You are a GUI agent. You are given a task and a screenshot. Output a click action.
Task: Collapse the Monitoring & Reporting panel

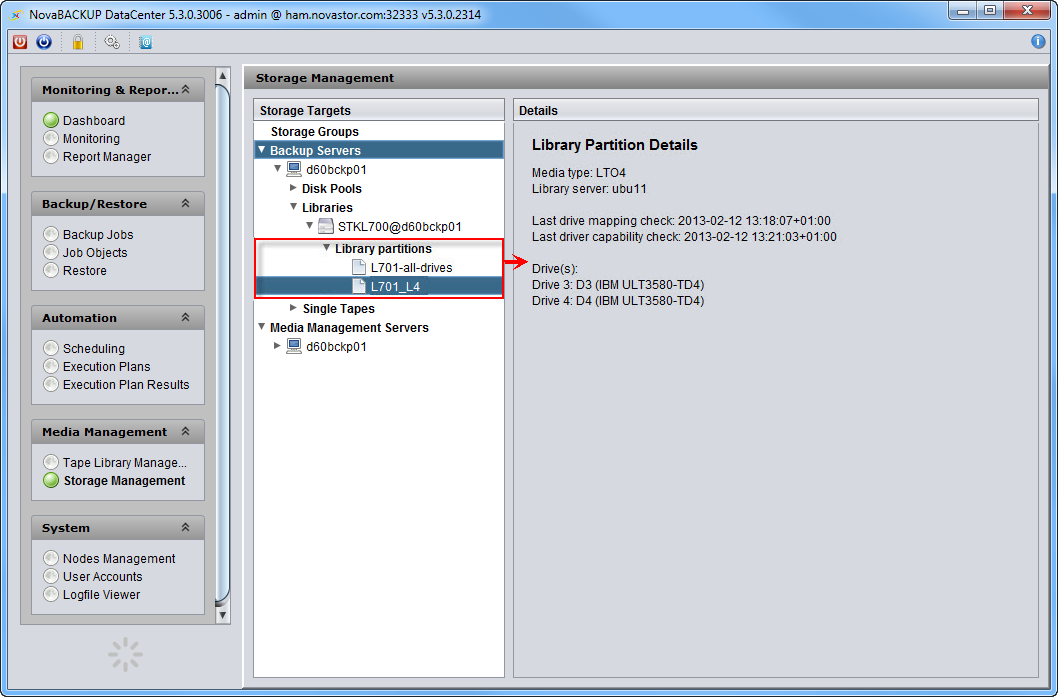click(186, 89)
